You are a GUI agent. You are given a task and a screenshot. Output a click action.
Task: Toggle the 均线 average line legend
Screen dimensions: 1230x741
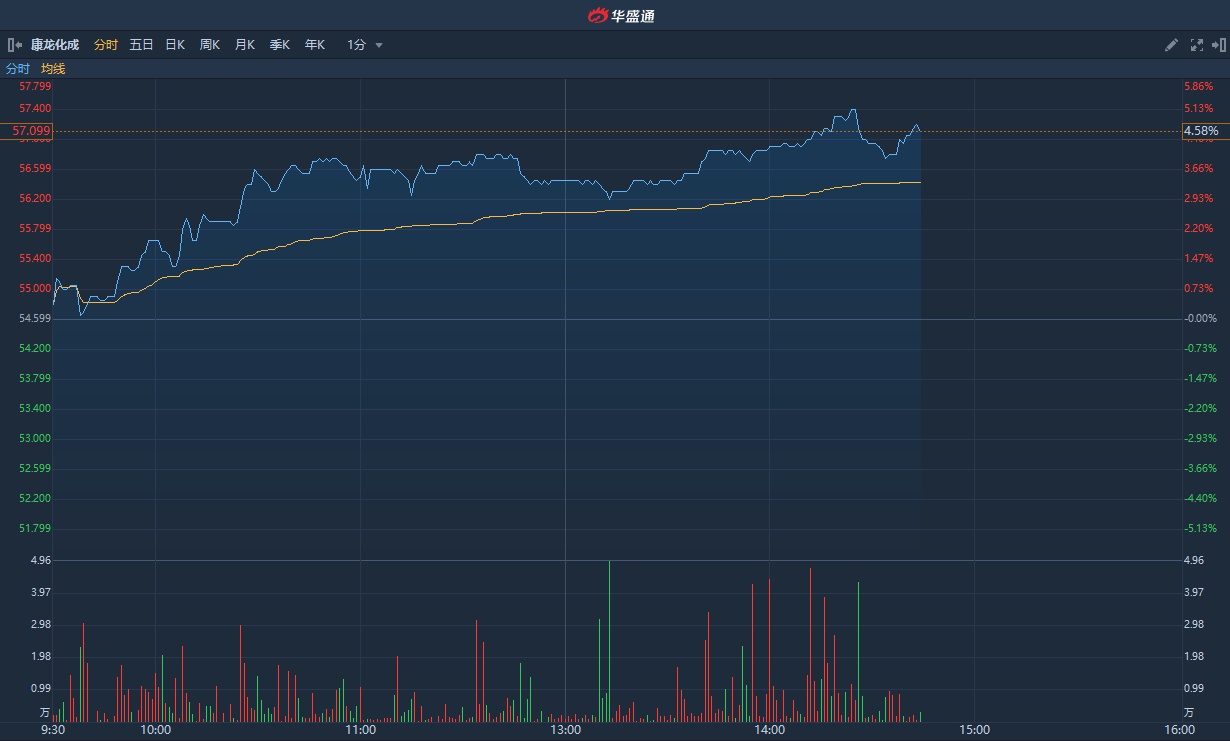[x=53, y=69]
